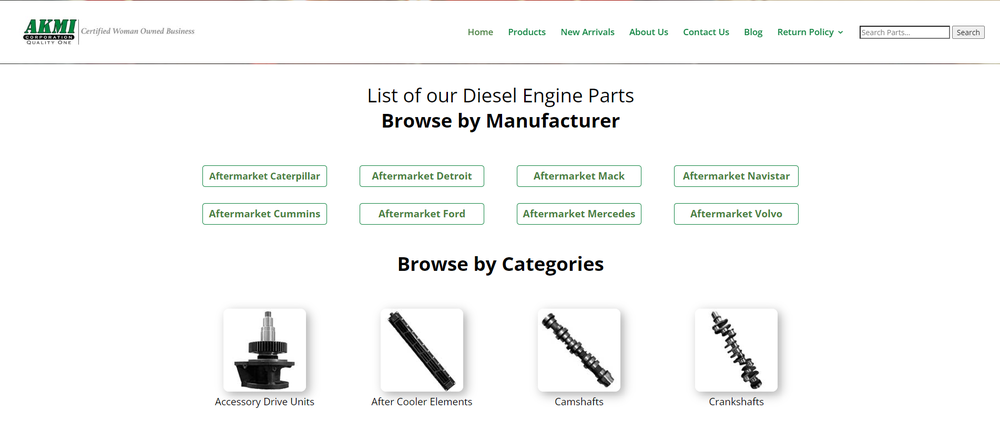
Task: Click into the Search Parts field
Action: (904, 33)
